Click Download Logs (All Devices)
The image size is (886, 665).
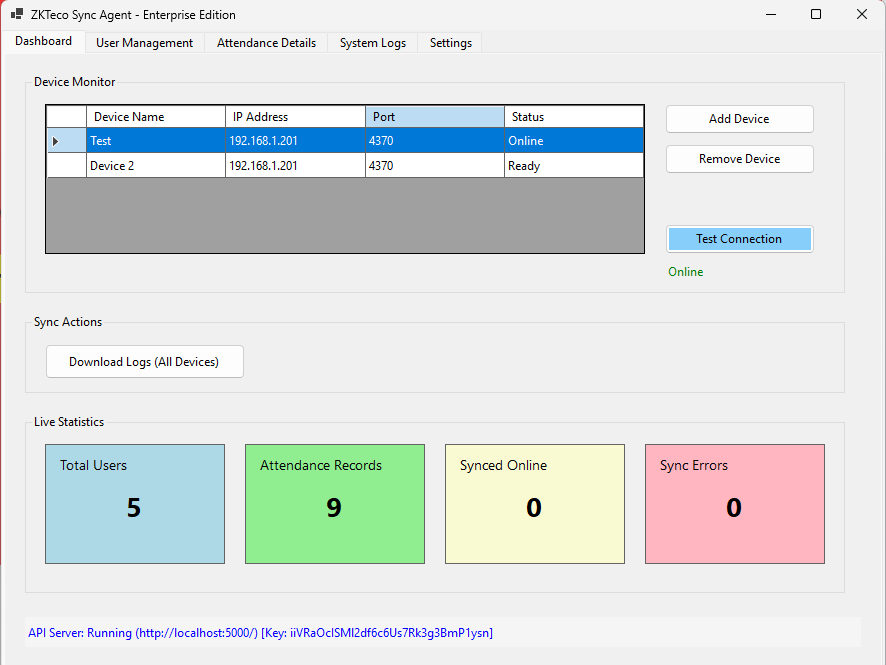pyautogui.click(x=144, y=361)
